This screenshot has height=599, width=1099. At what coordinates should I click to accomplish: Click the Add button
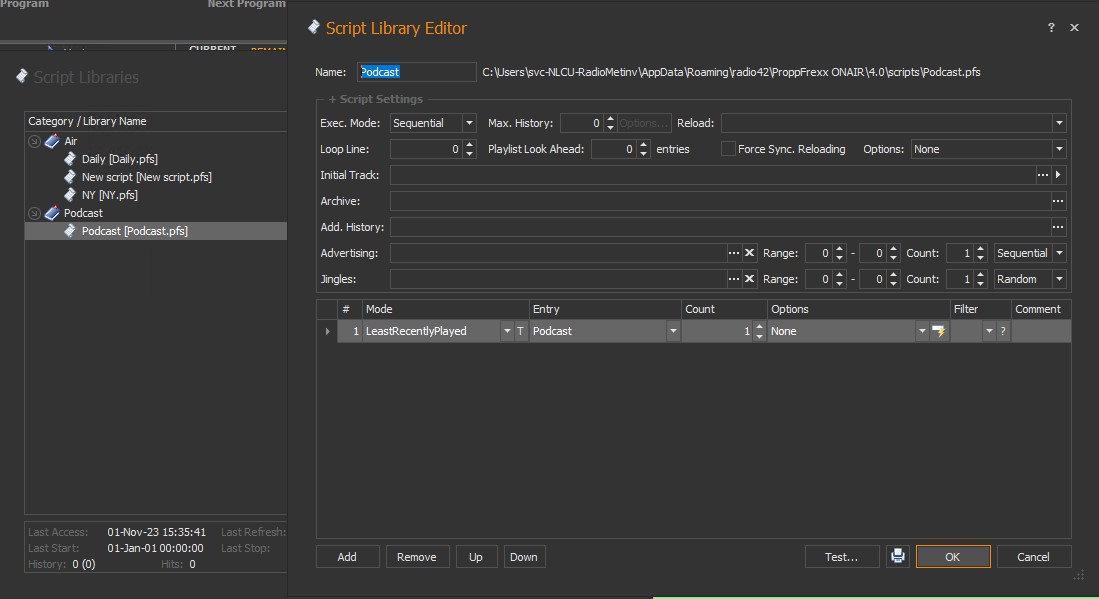(347, 557)
